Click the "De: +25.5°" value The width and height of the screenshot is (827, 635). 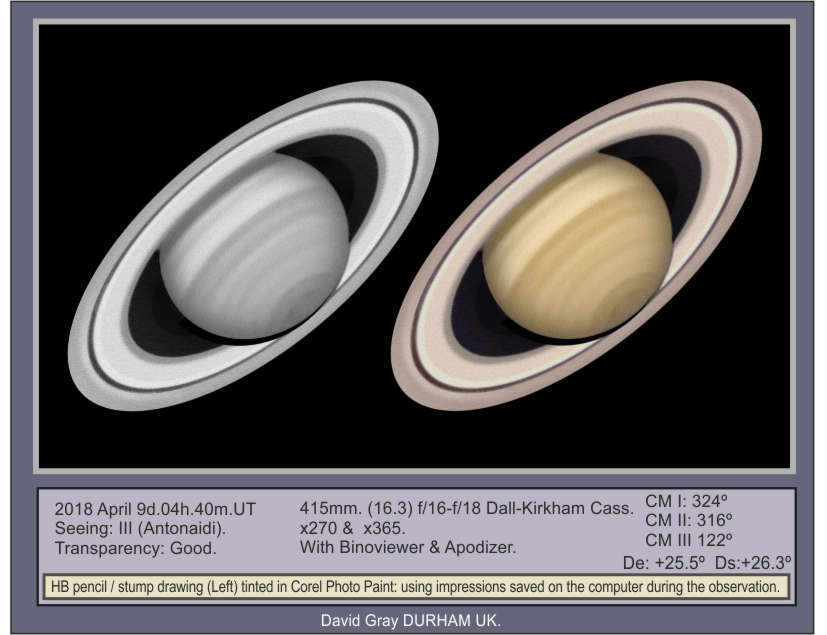click(664, 563)
